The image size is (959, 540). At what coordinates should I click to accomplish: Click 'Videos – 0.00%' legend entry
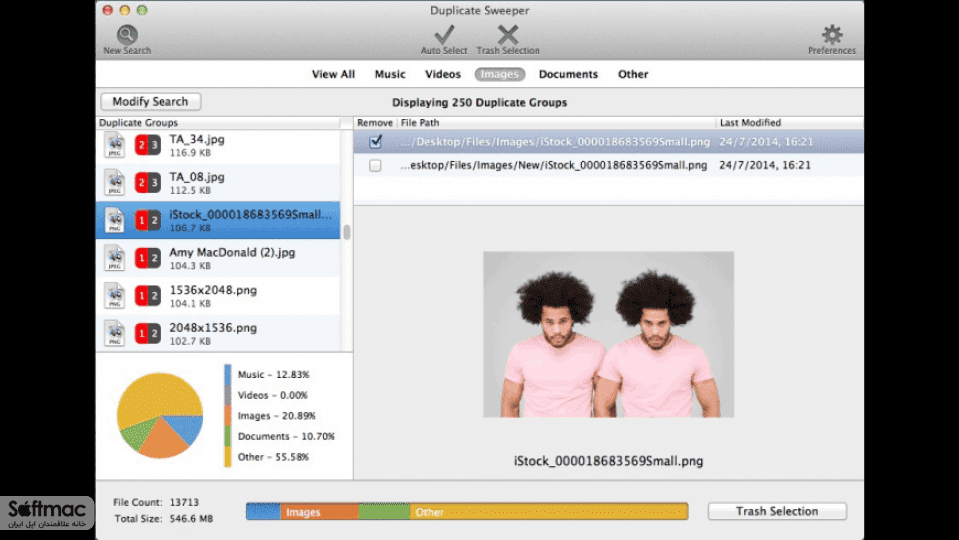(x=273, y=395)
